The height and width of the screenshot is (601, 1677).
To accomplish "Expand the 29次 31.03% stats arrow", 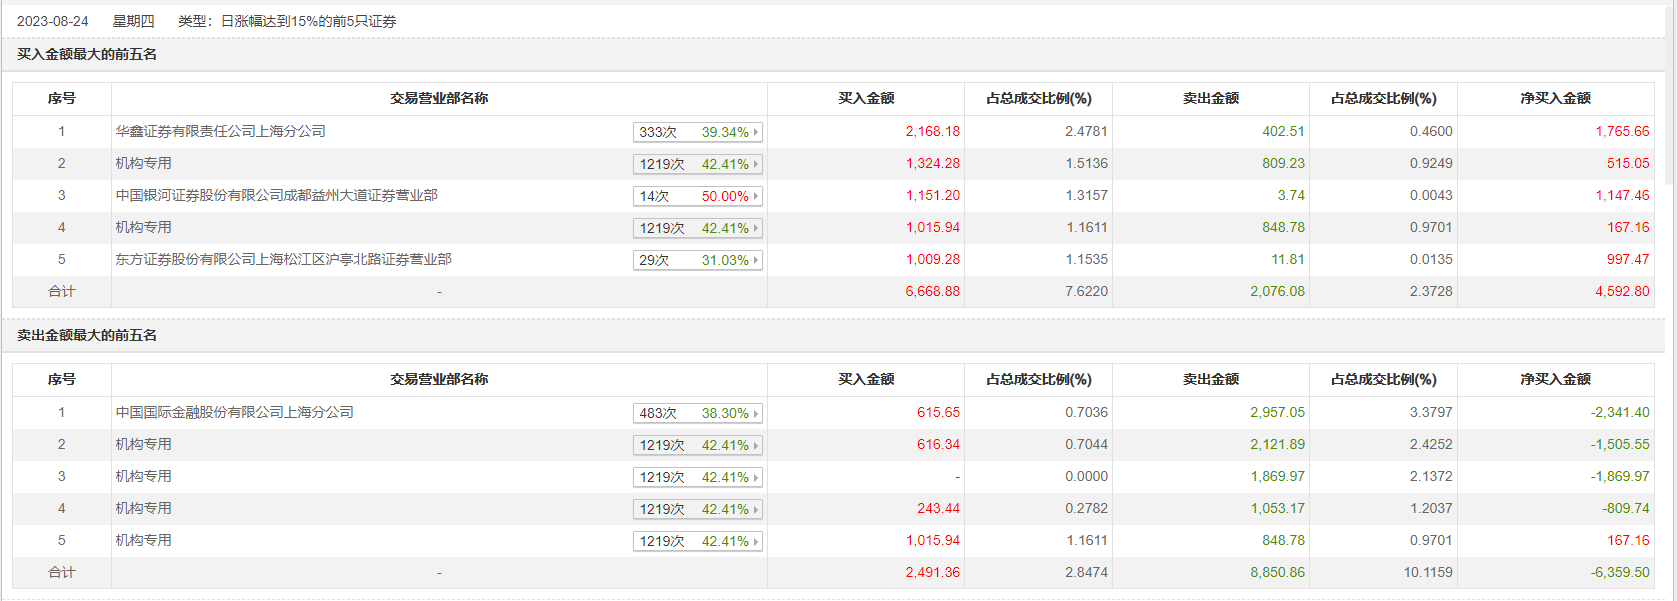I will [756, 260].
